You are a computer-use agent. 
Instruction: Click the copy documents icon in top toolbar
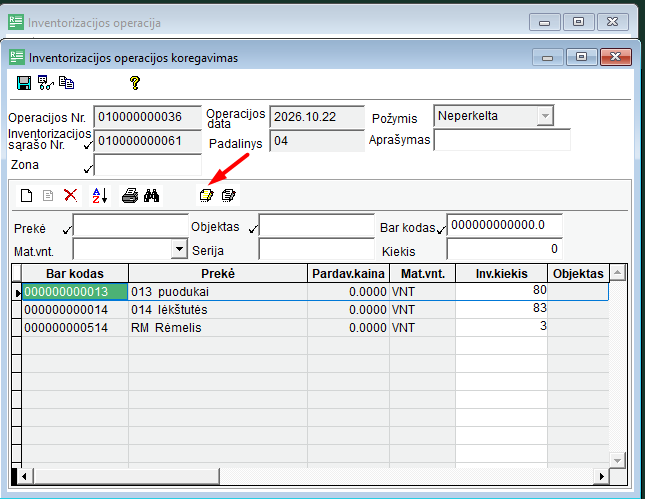coord(66,83)
